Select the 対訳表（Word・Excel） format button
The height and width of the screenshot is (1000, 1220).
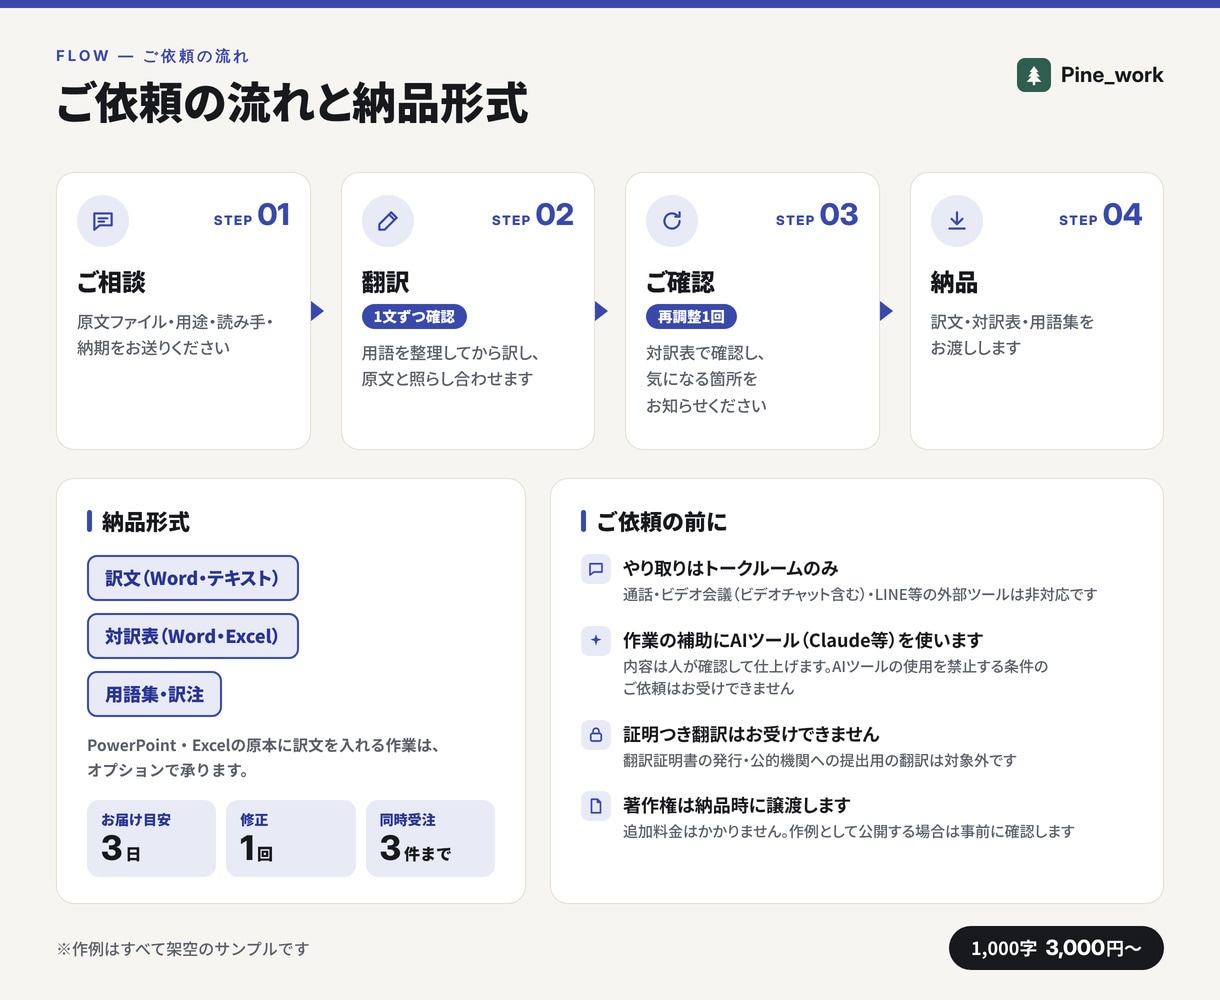coord(193,636)
